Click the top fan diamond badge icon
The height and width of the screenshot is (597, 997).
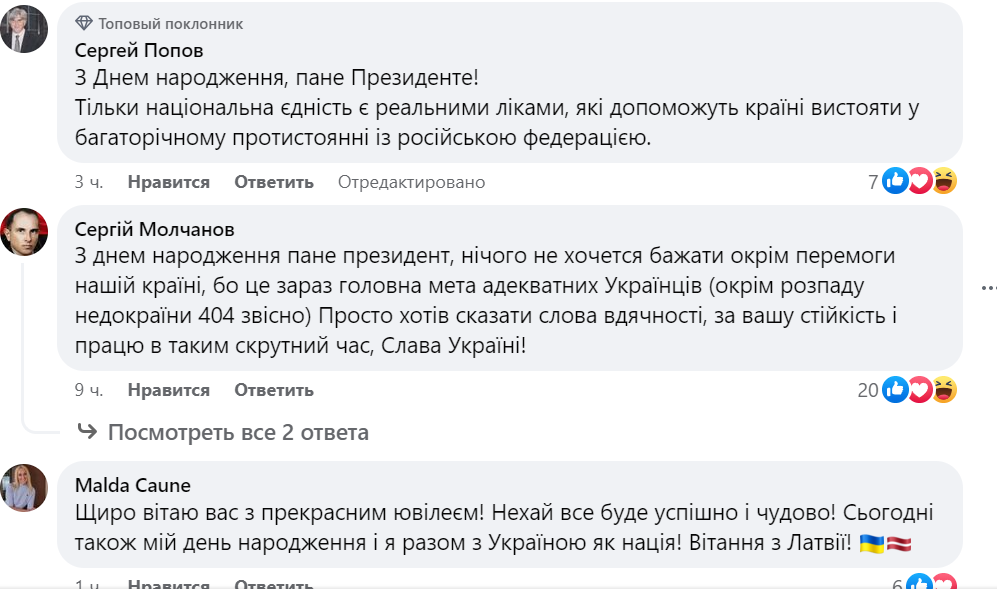coord(84,23)
